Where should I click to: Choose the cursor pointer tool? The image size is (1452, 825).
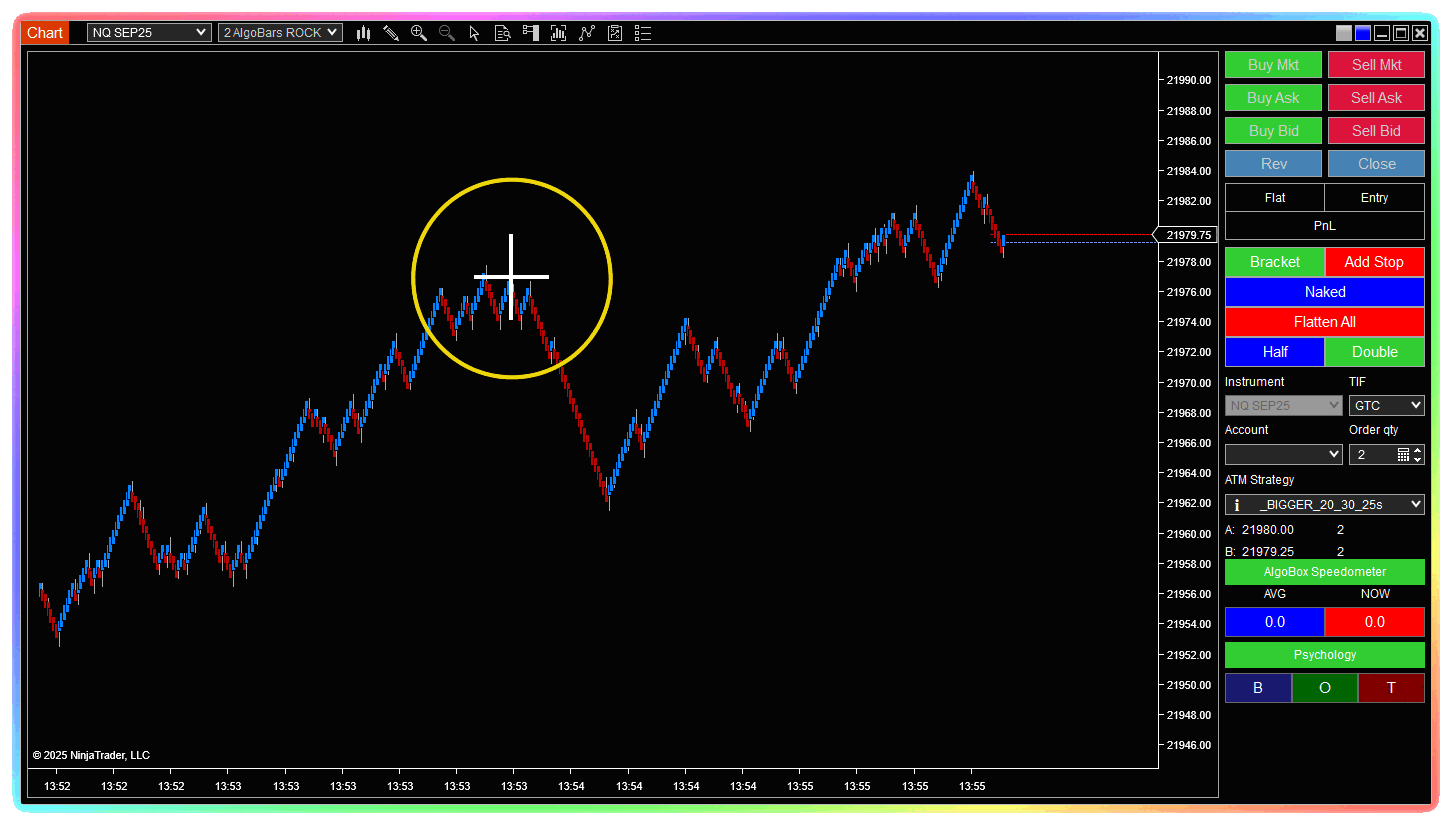(475, 33)
